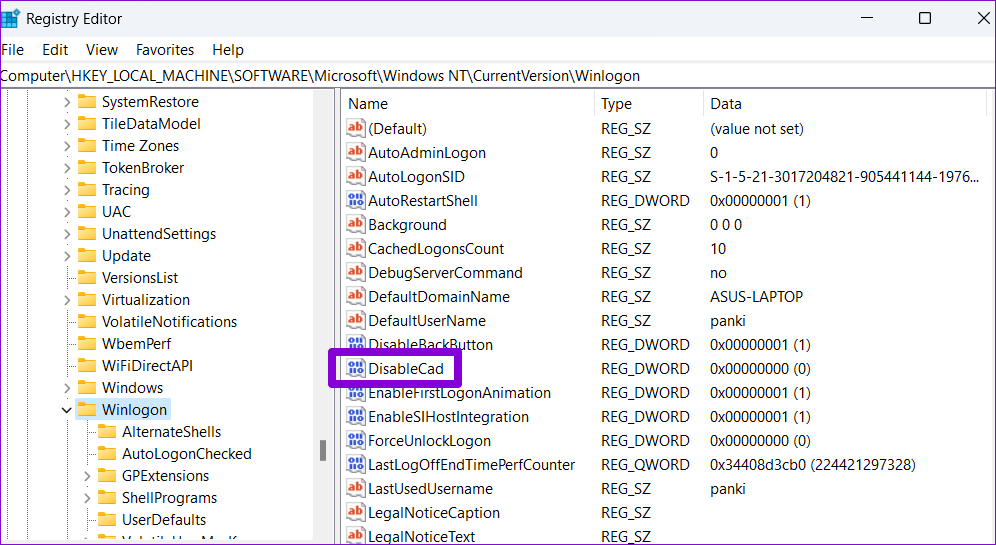Expand the Time Zones key
Viewport: 996px width, 545px height.
point(67,146)
